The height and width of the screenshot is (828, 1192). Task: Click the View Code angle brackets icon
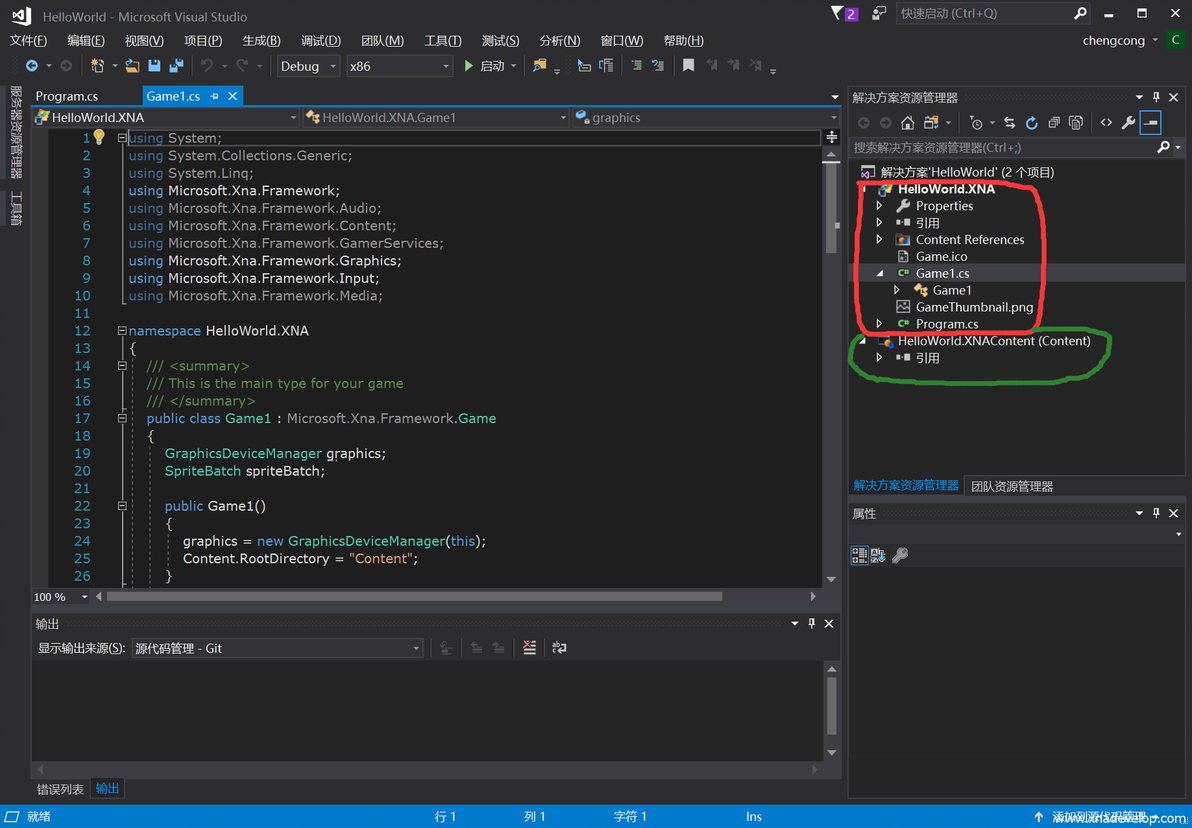[1106, 122]
